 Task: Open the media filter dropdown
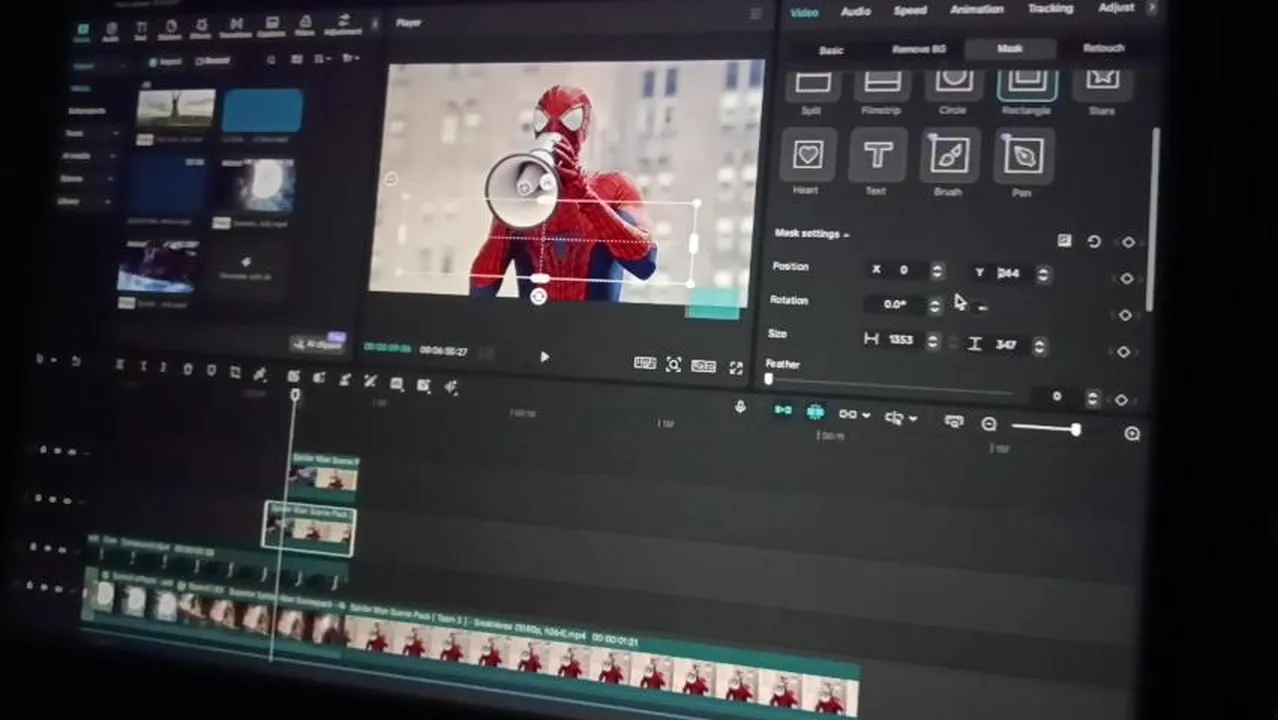[x=350, y=59]
